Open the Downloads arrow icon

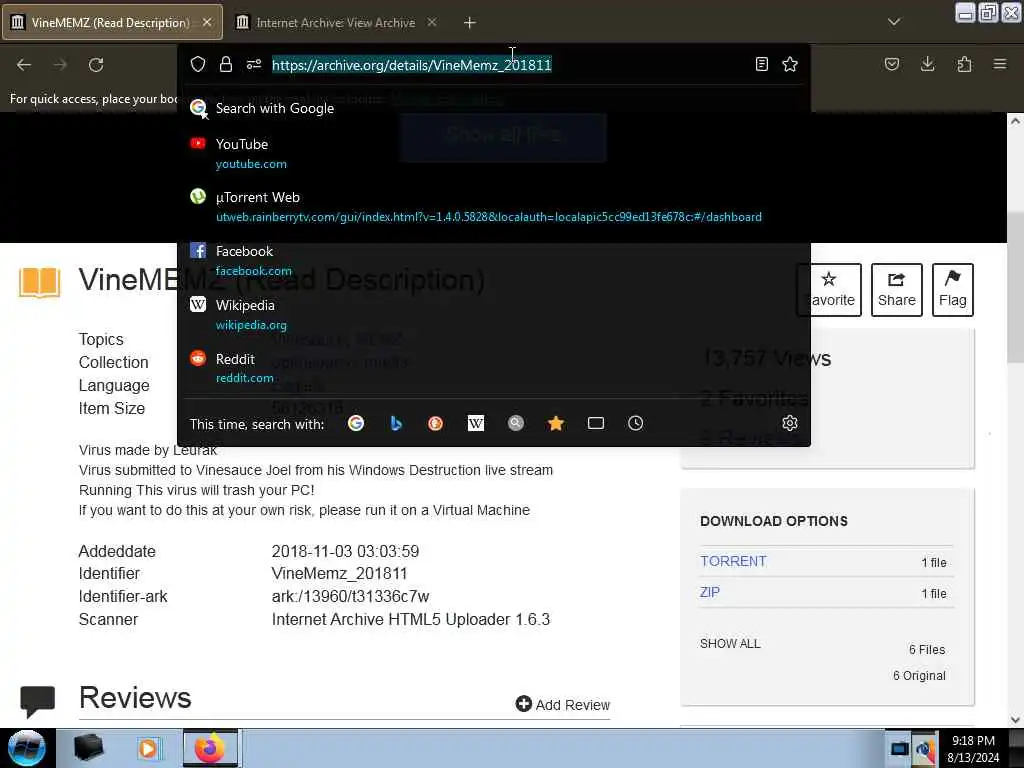pos(927,64)
